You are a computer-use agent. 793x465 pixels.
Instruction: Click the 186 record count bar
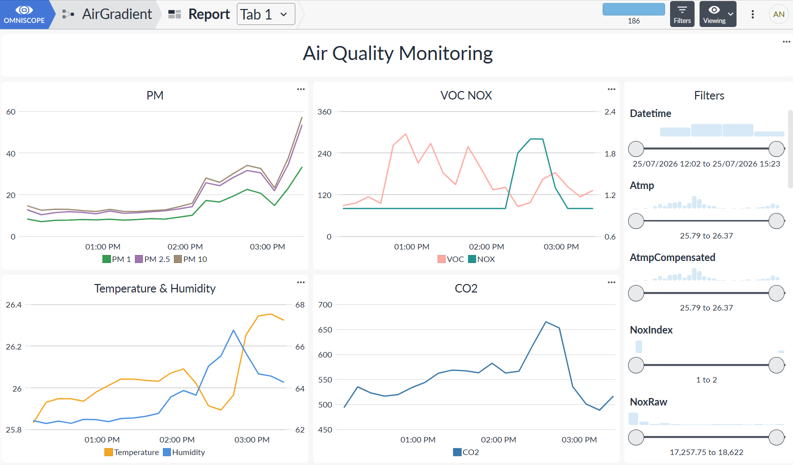point(634,9)
